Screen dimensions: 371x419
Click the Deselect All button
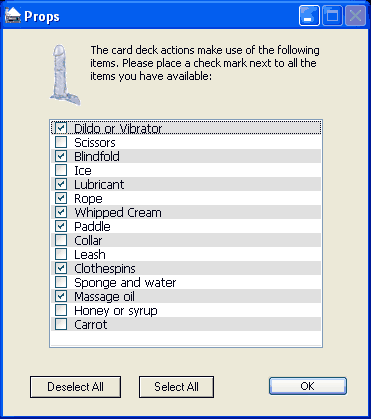75,387
